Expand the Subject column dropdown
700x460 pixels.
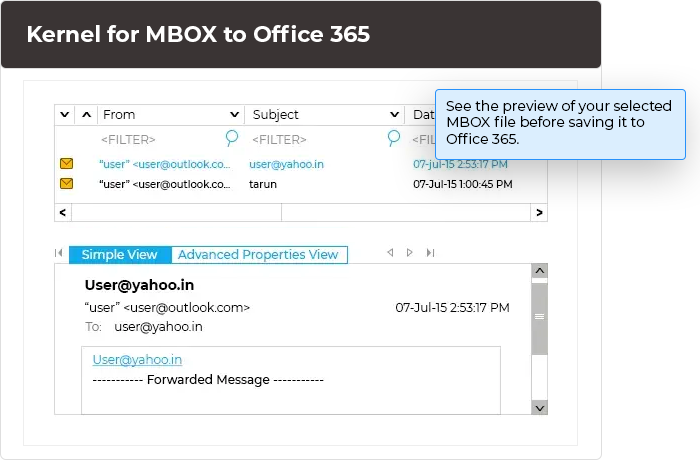click(x=394, y=115)
